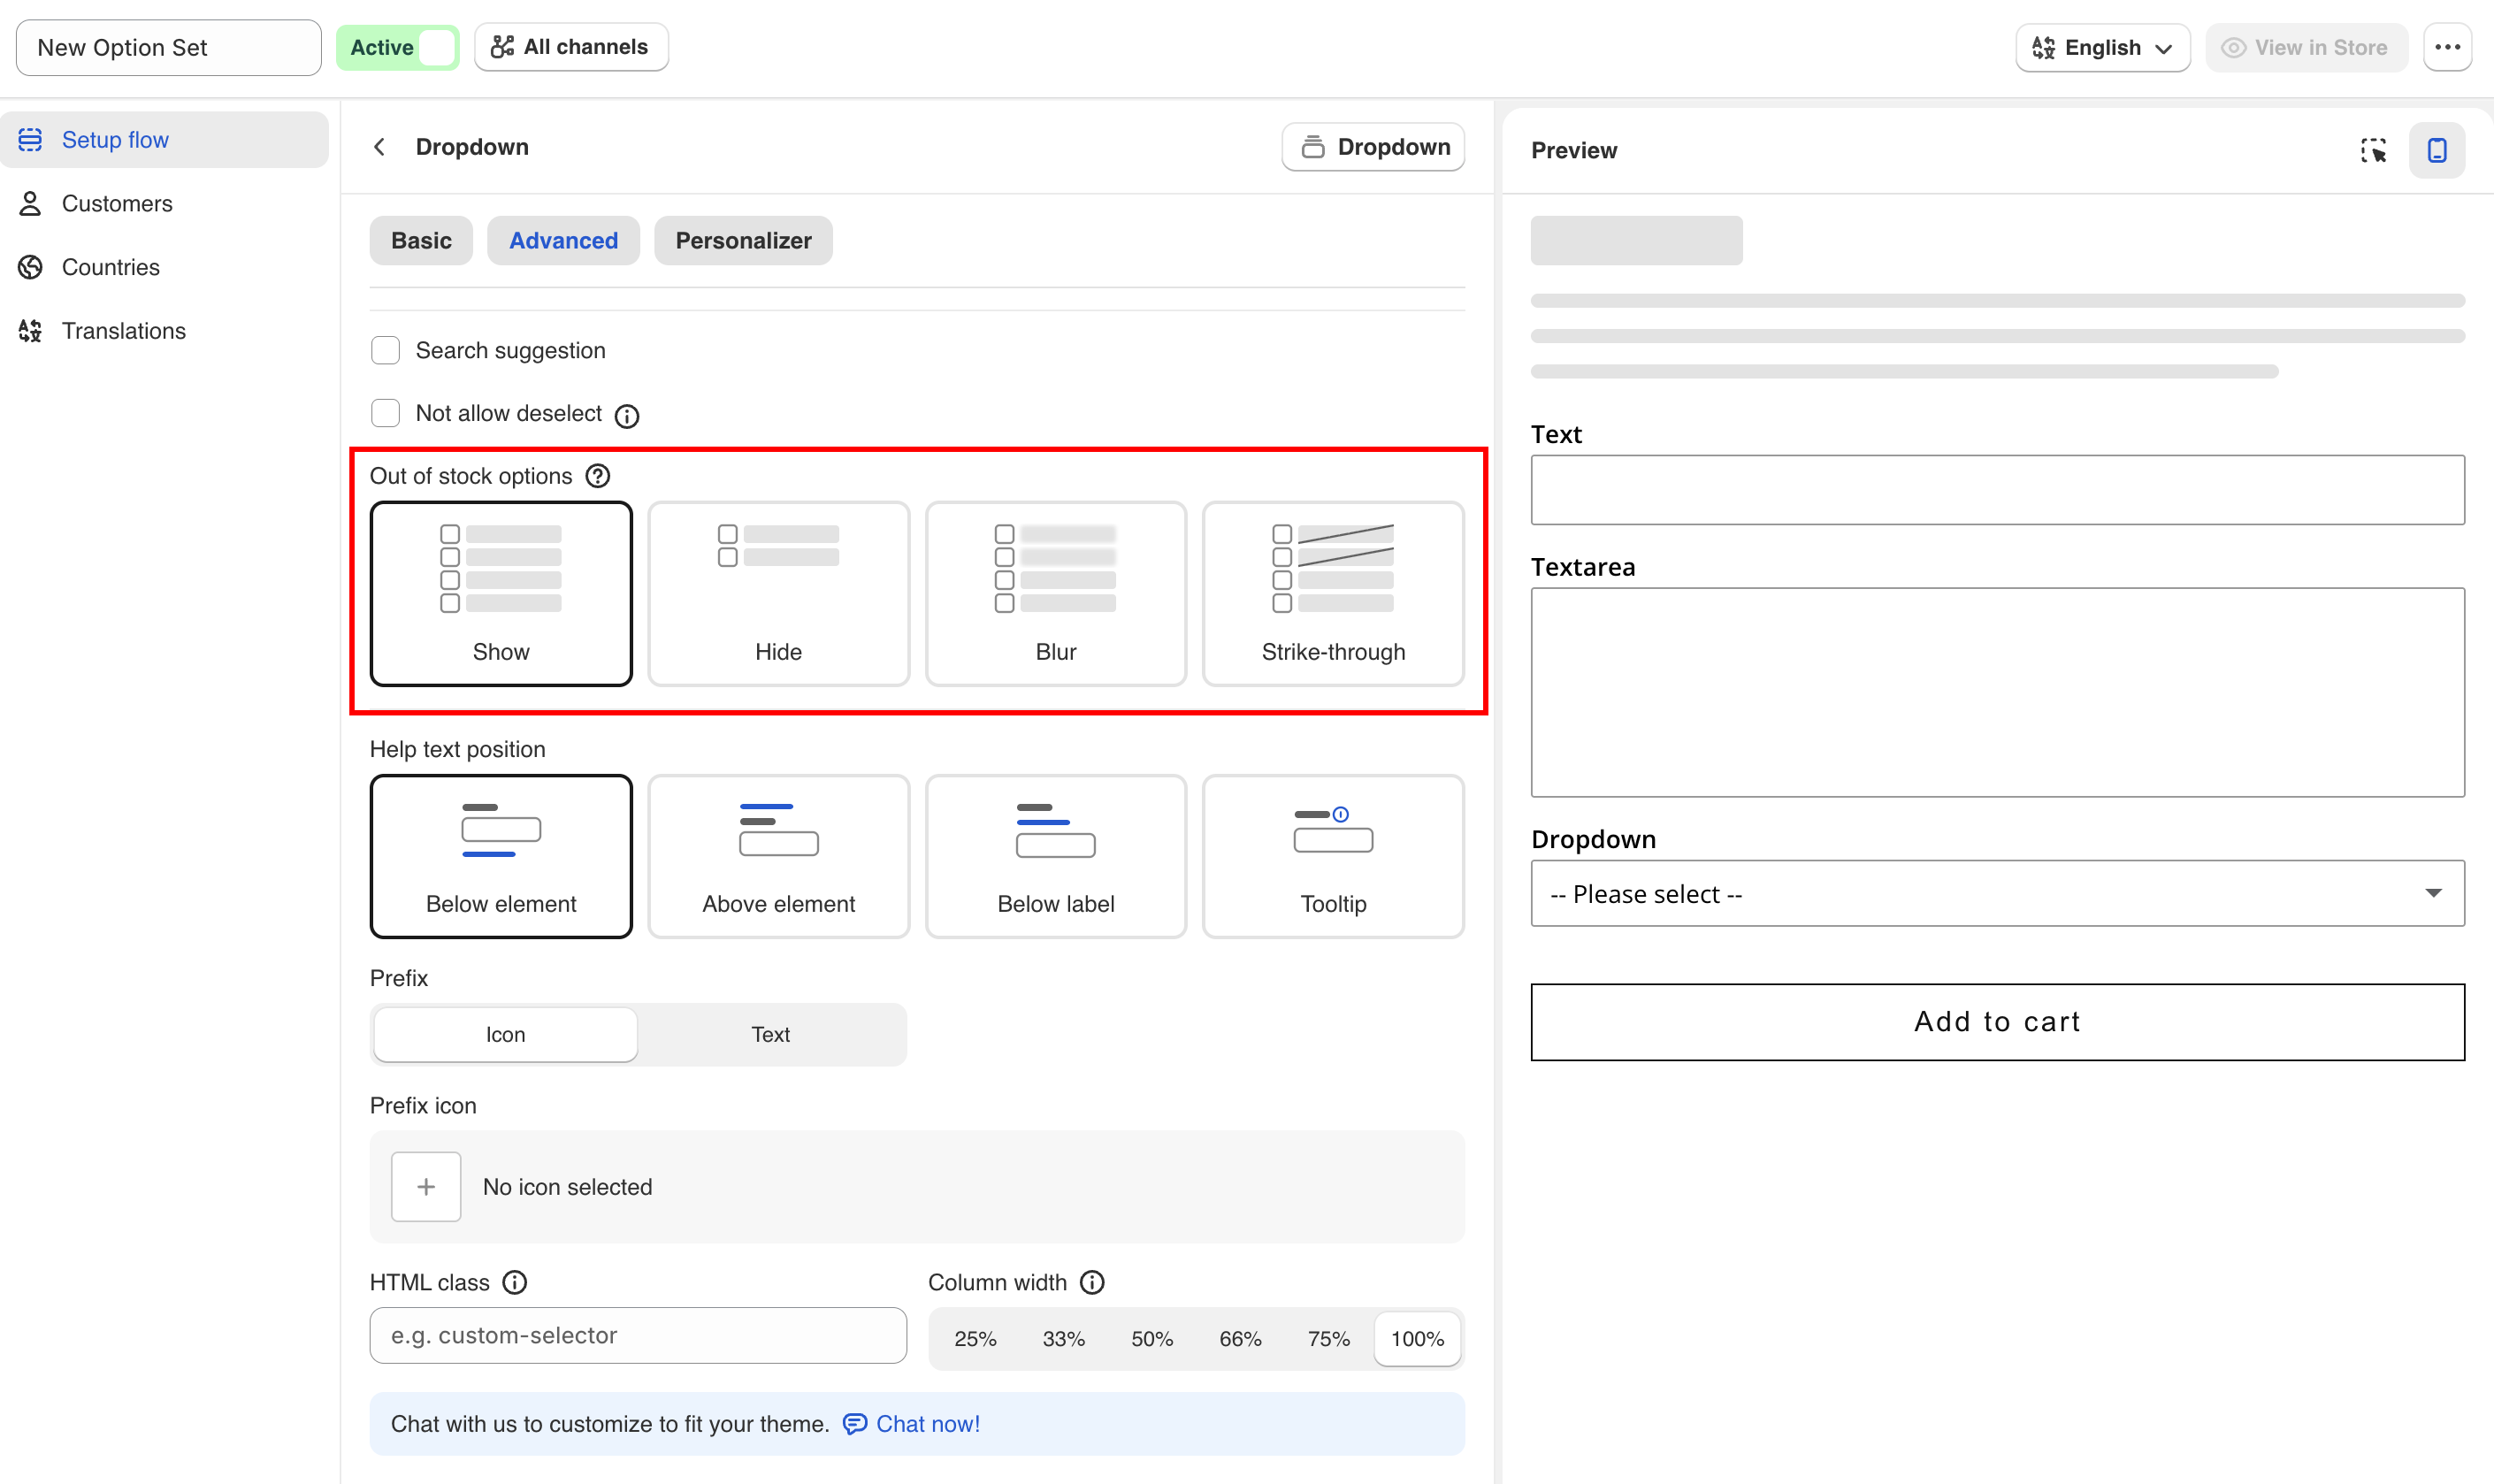Viewport: 2494px width, 1484px height.
Task: Open the three-dots more menu
Action: click(2447, 47)
